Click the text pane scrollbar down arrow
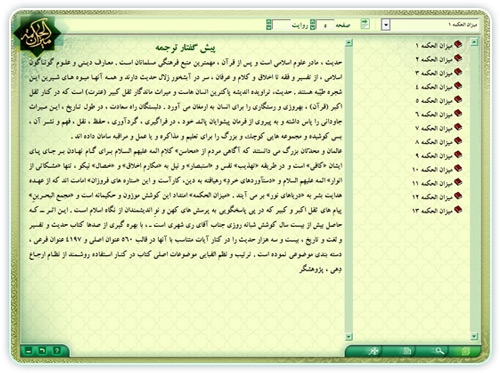This screenshot has height=373, width=500. click(x=349, y=337)
